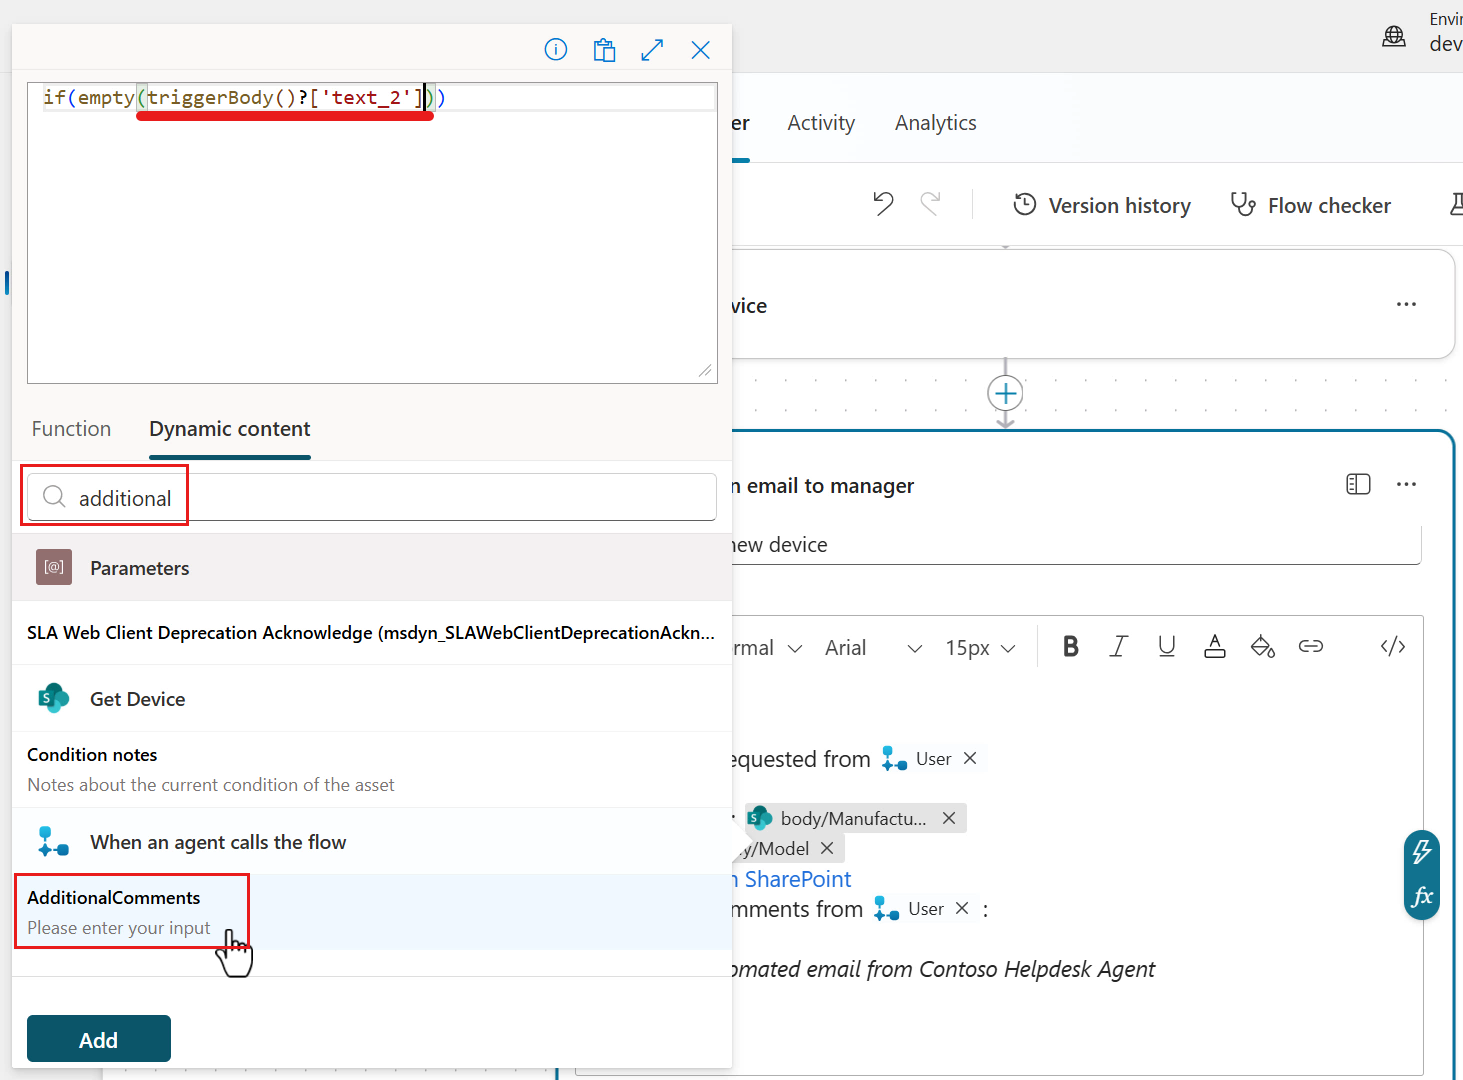Viewport: 1463px width, 1080px height.
Task: Click the fx badge on the right edge
Action: 1421,897
